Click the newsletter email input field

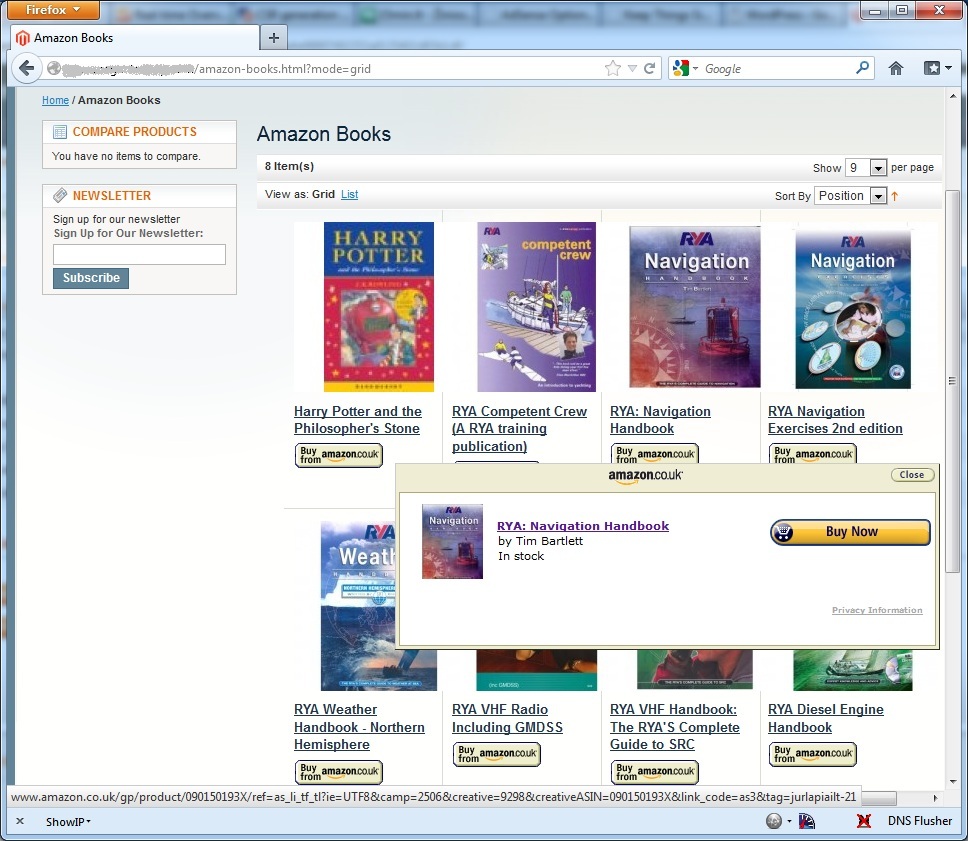(140, 254)
